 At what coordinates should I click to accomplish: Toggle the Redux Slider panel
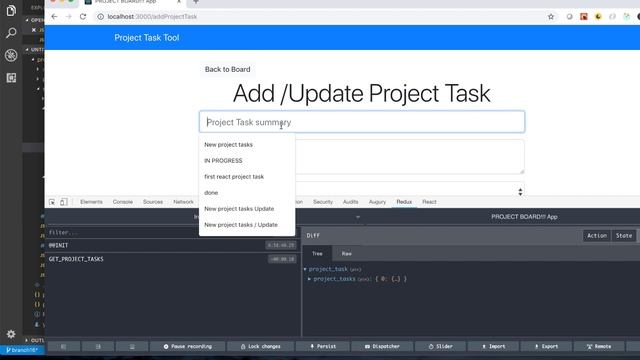point(440,346)
